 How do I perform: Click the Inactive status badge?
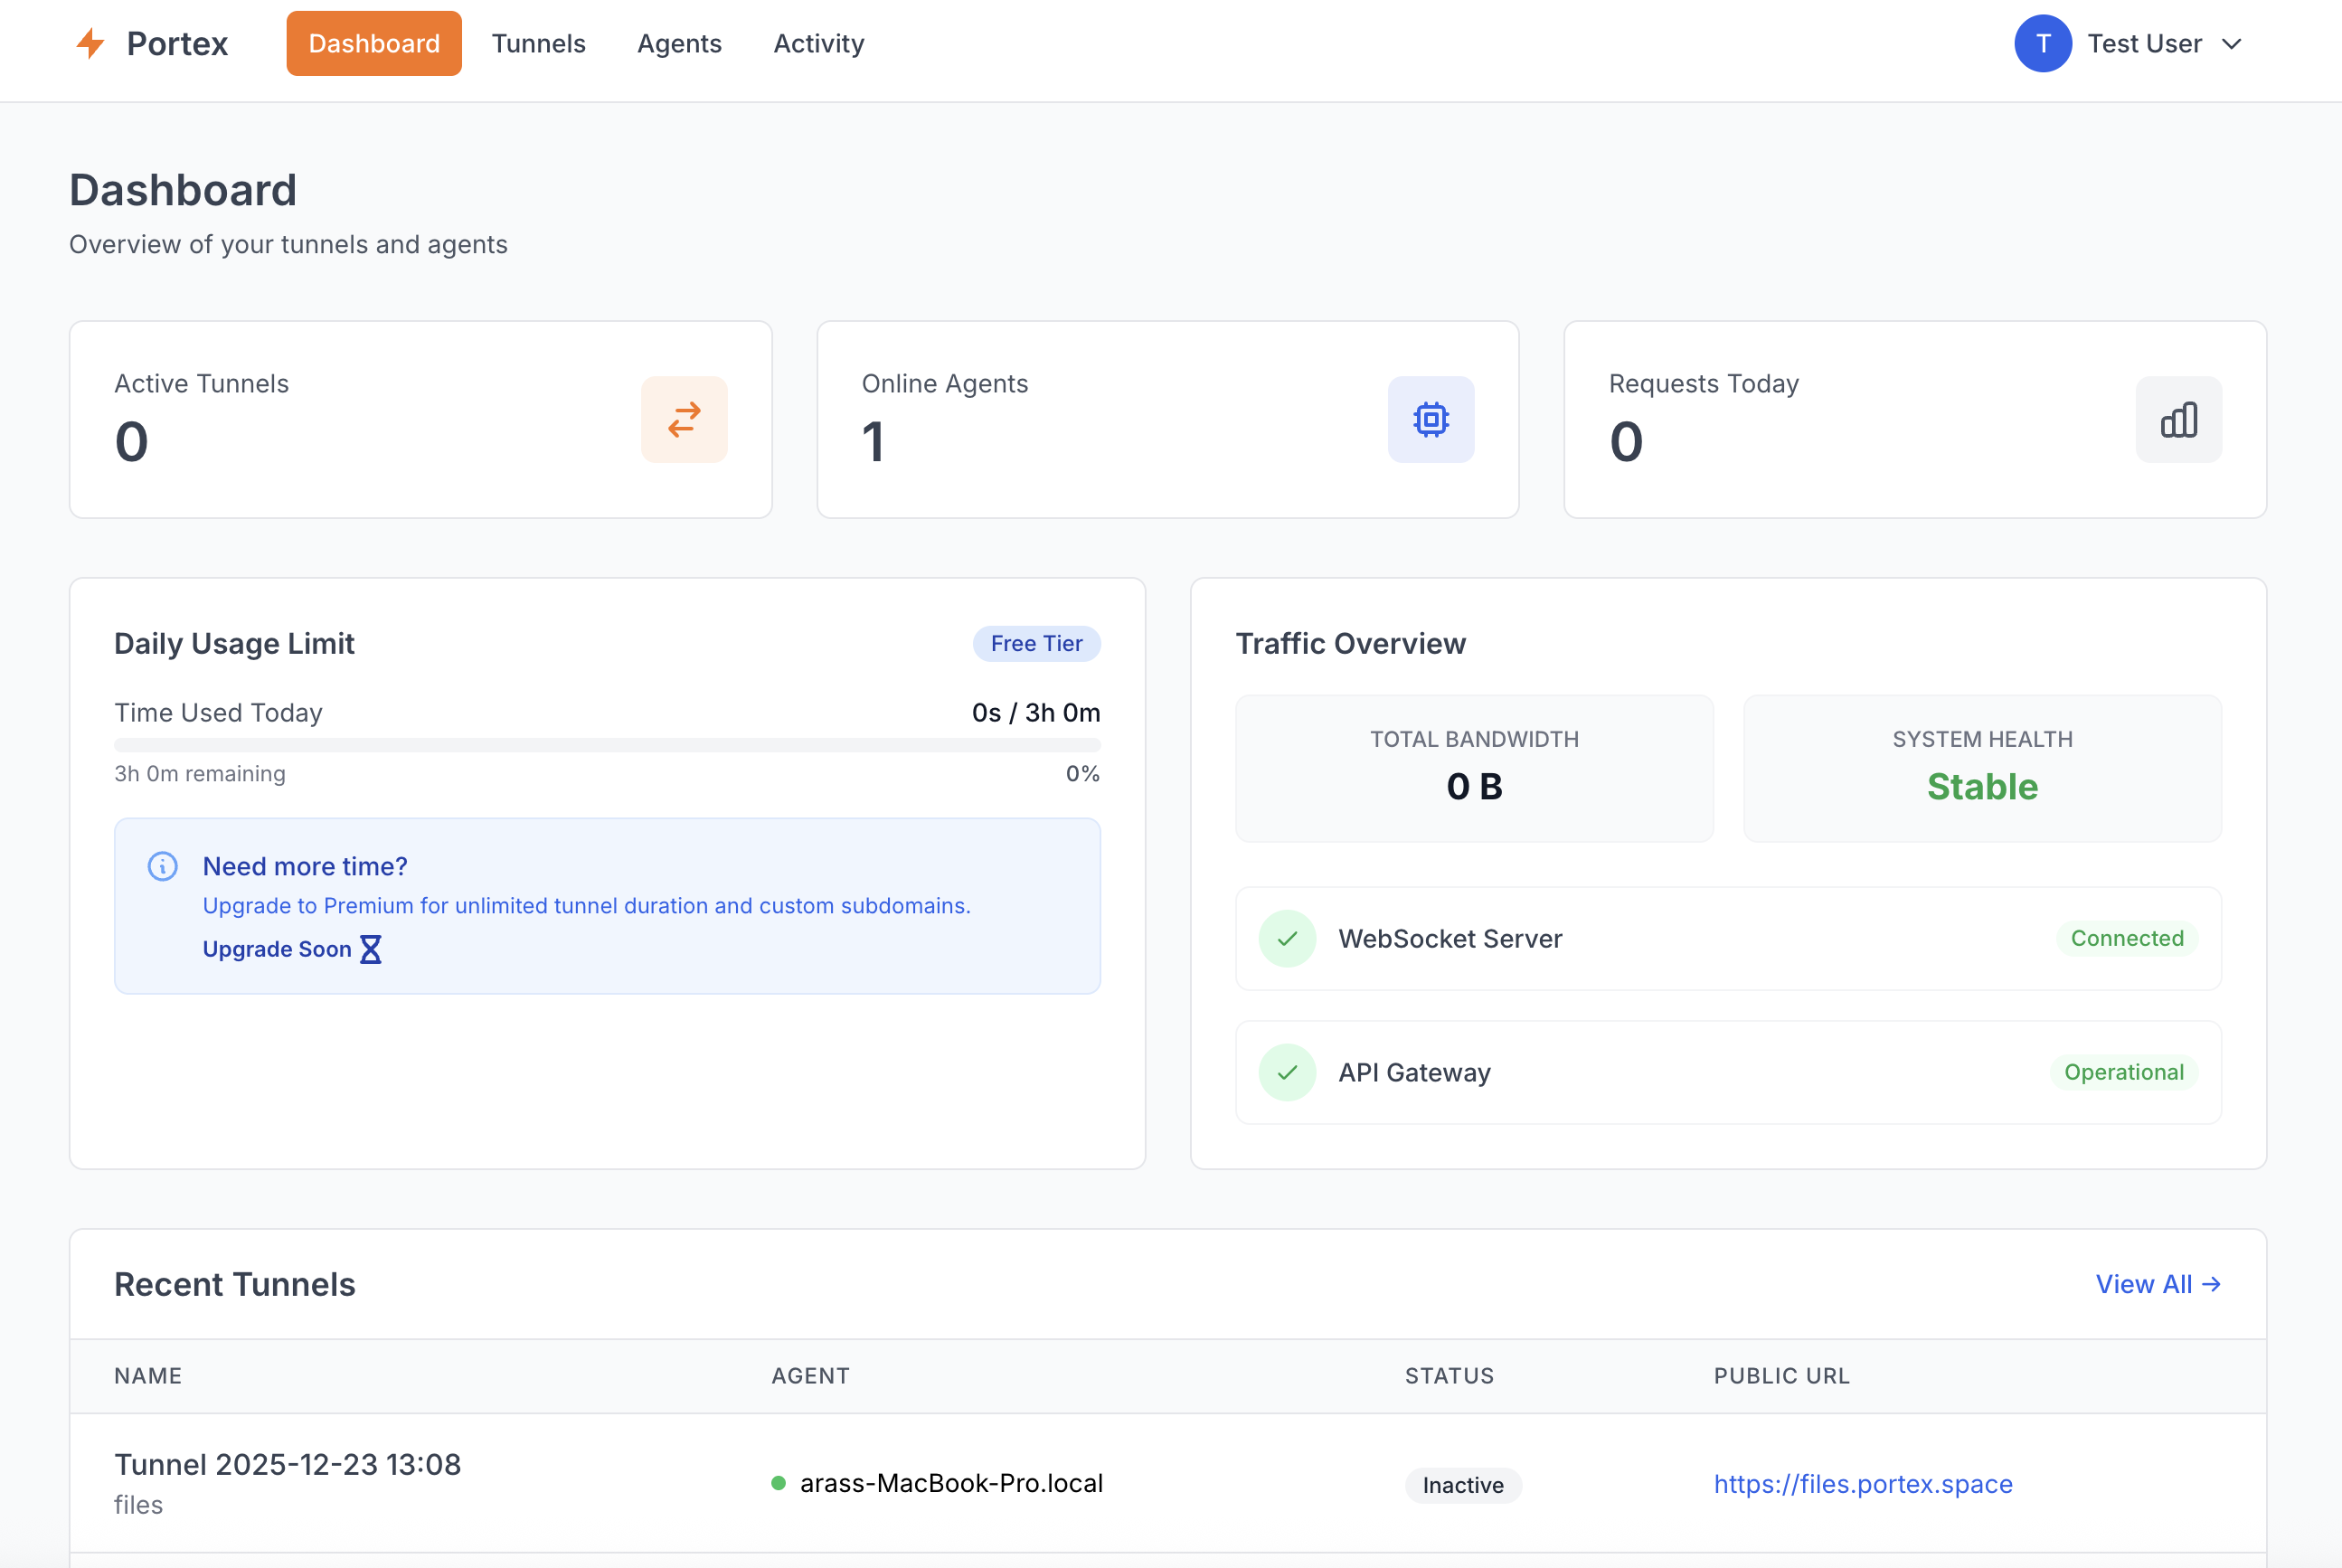click(1463, 1485)
